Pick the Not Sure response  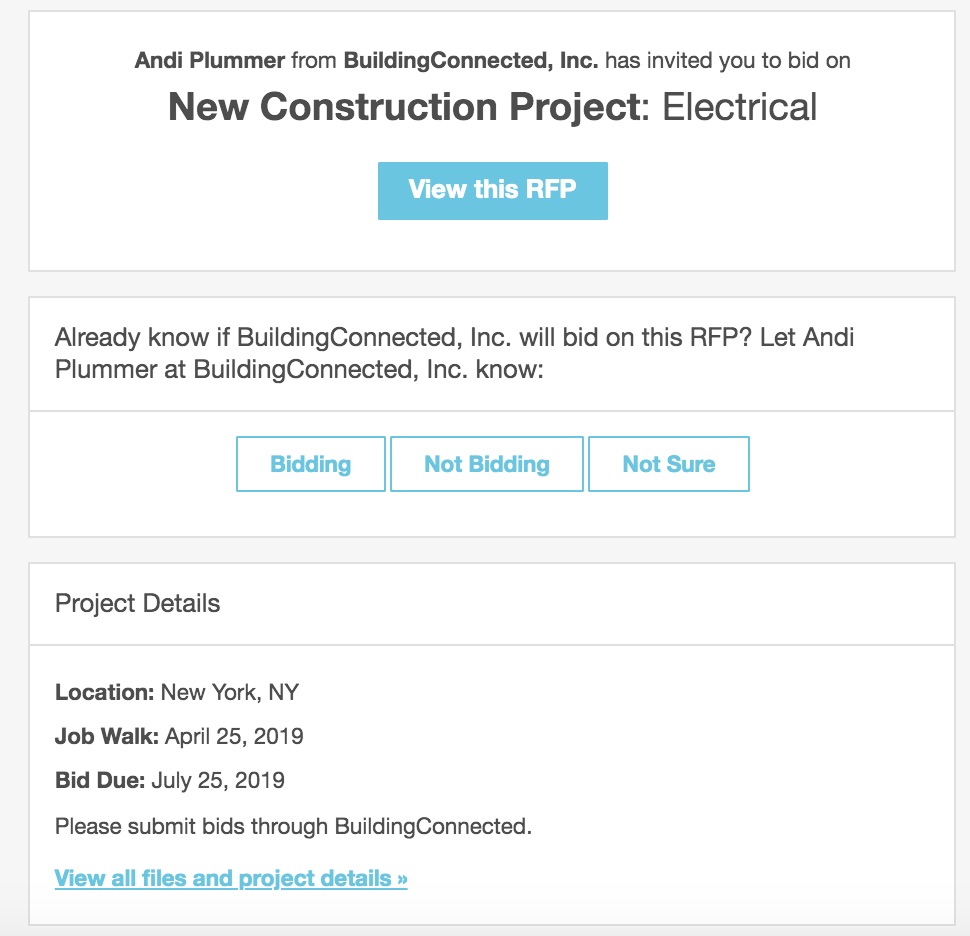coord(669,464)
